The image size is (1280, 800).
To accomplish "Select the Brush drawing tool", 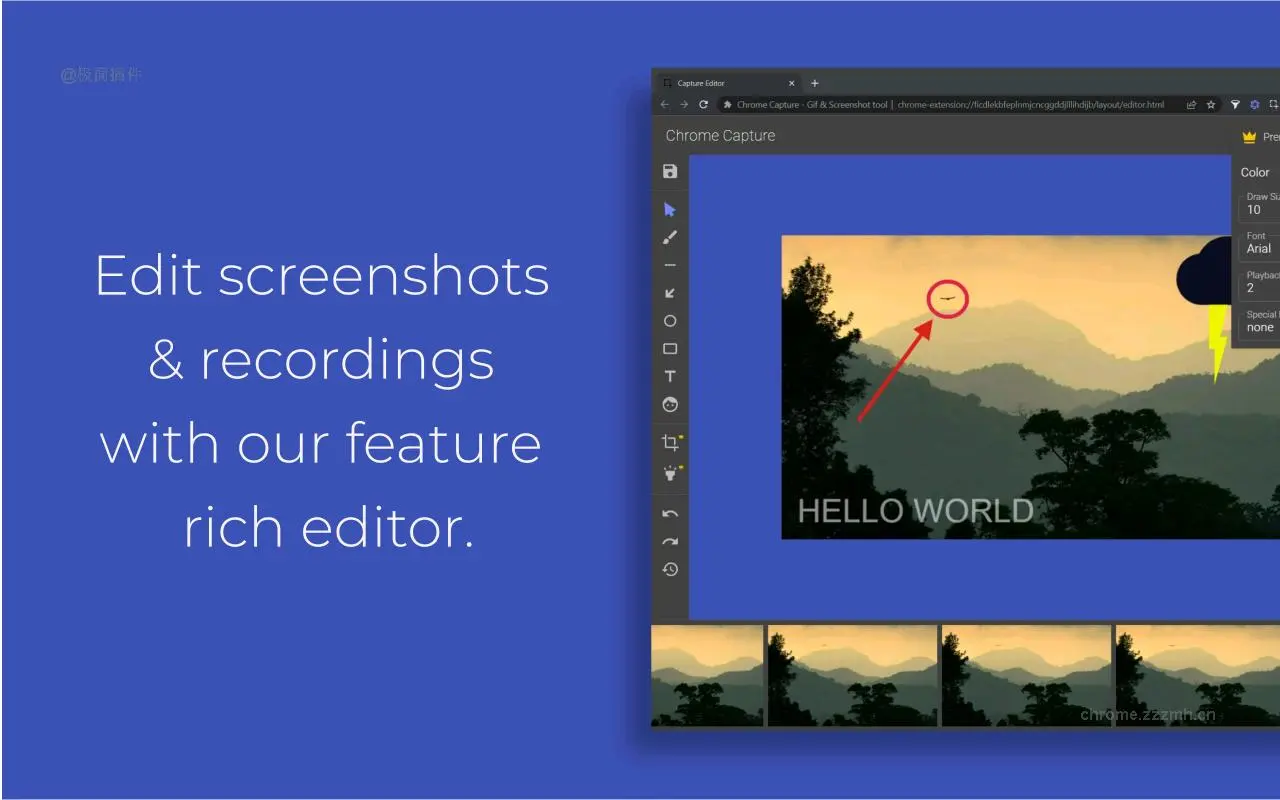I will pos(670,238).
